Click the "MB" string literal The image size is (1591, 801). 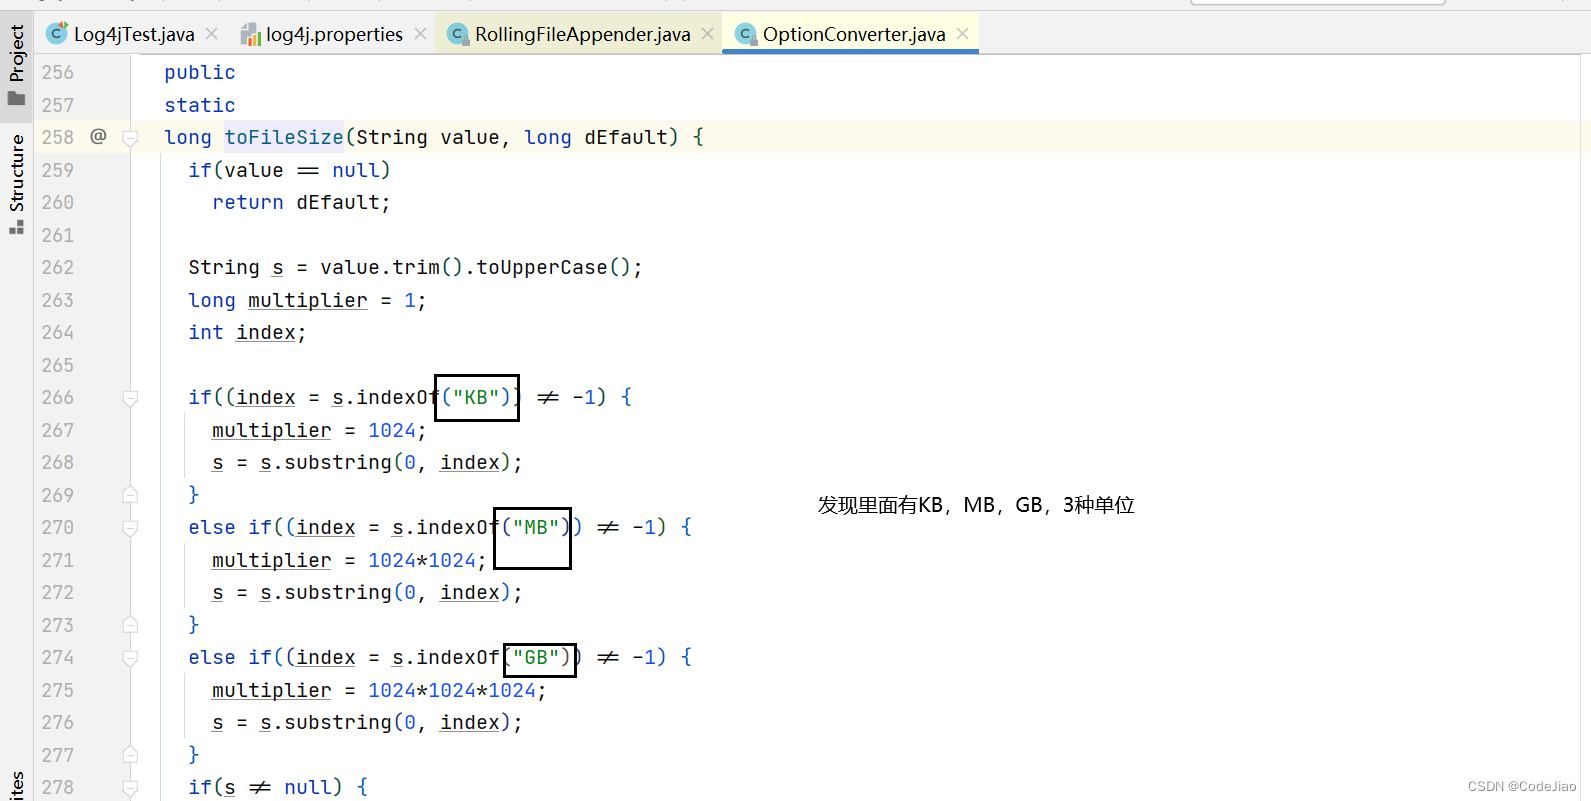536,527
